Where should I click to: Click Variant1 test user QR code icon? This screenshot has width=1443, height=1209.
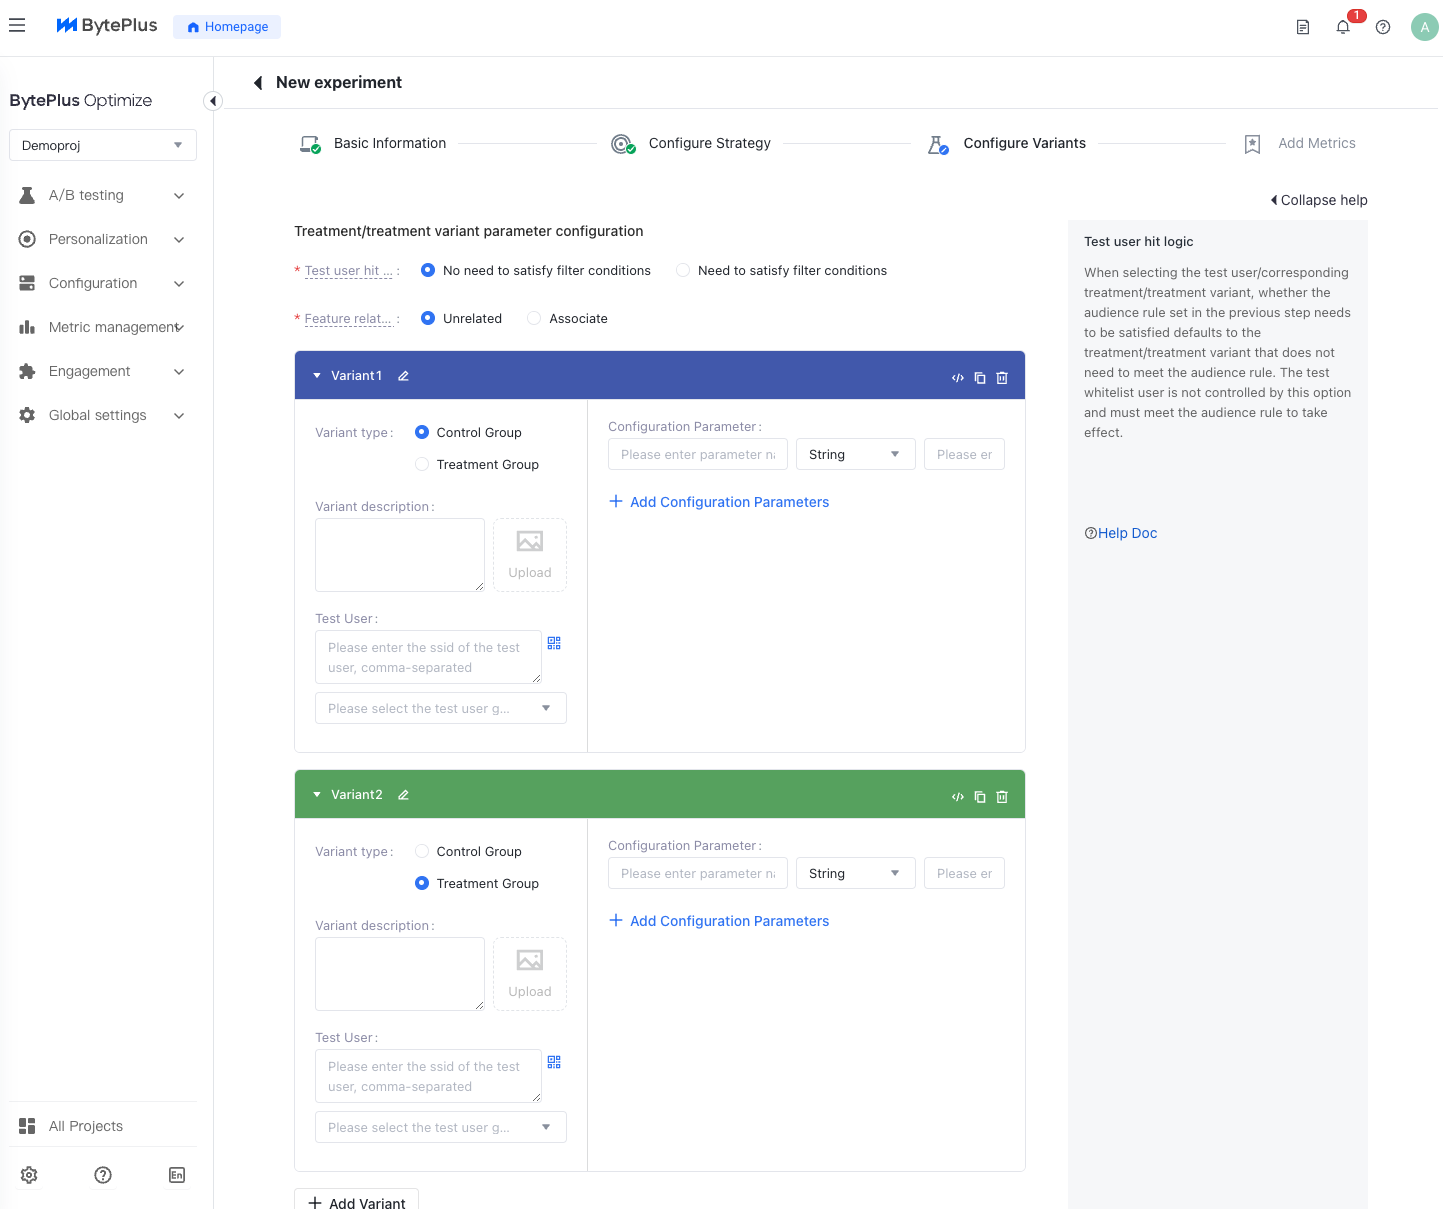554,643
